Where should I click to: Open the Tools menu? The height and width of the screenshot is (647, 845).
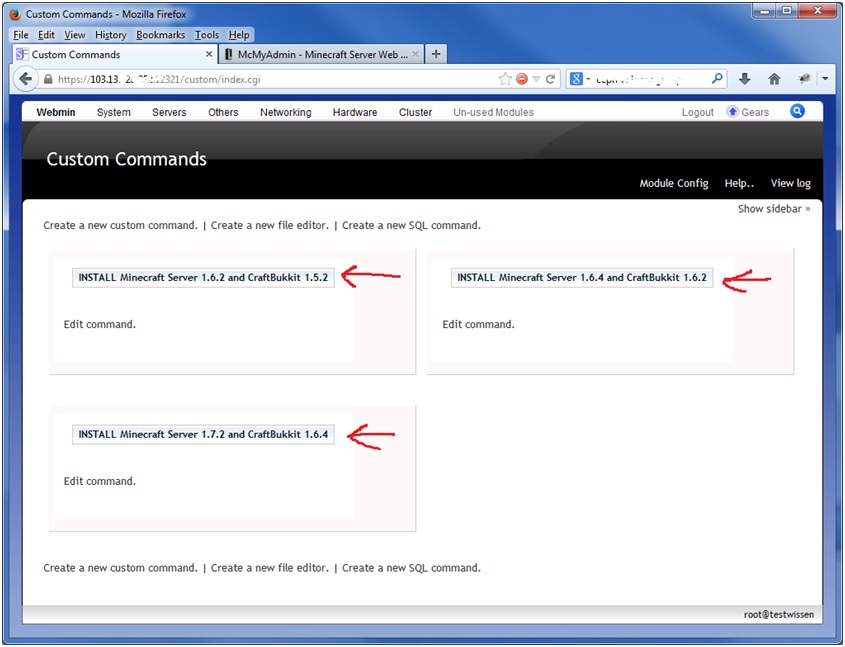coord(207,35)
